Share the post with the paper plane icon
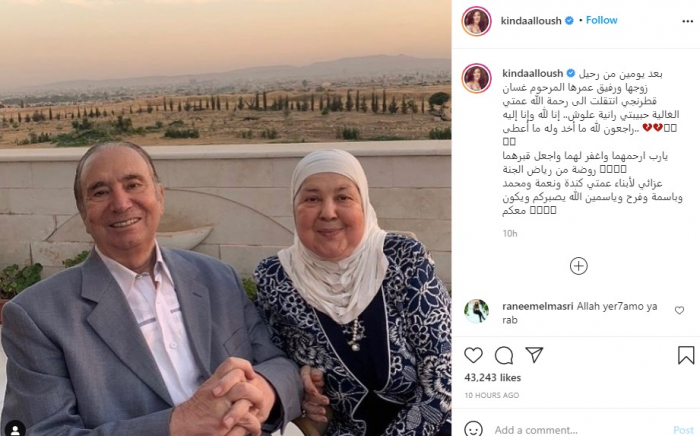 [x=534, y=355]
